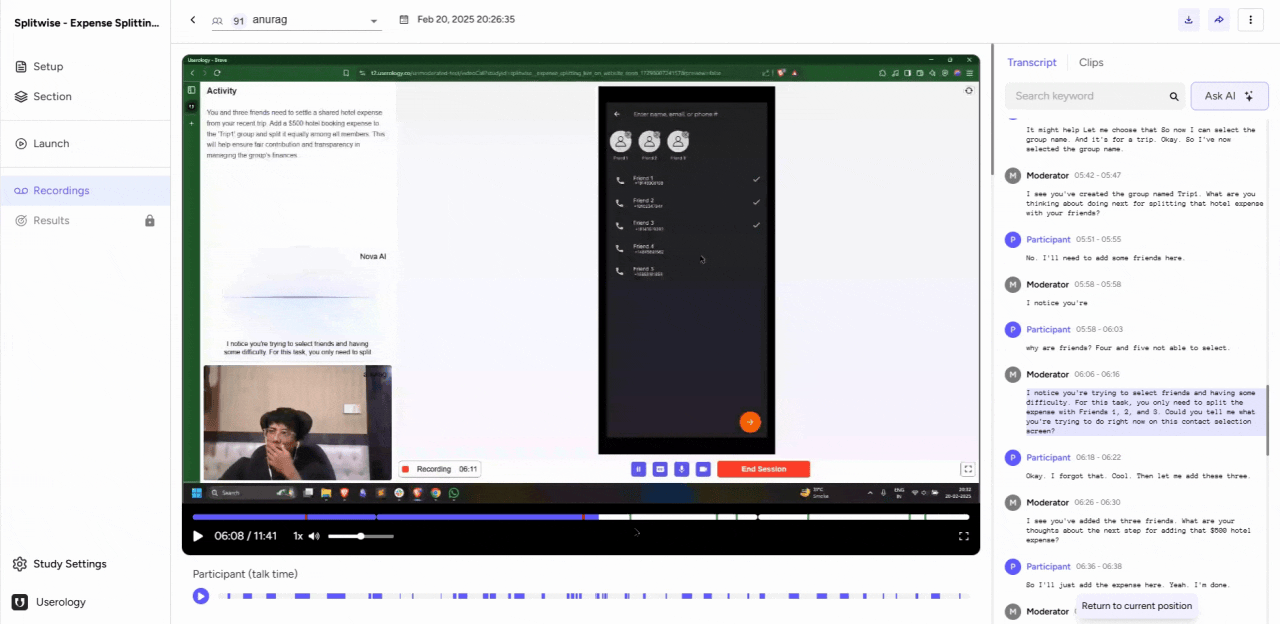The height and width of the screenshot is (624, 1280).
Task: Open the 1x playback speed selector
Action: click(297, 536)
